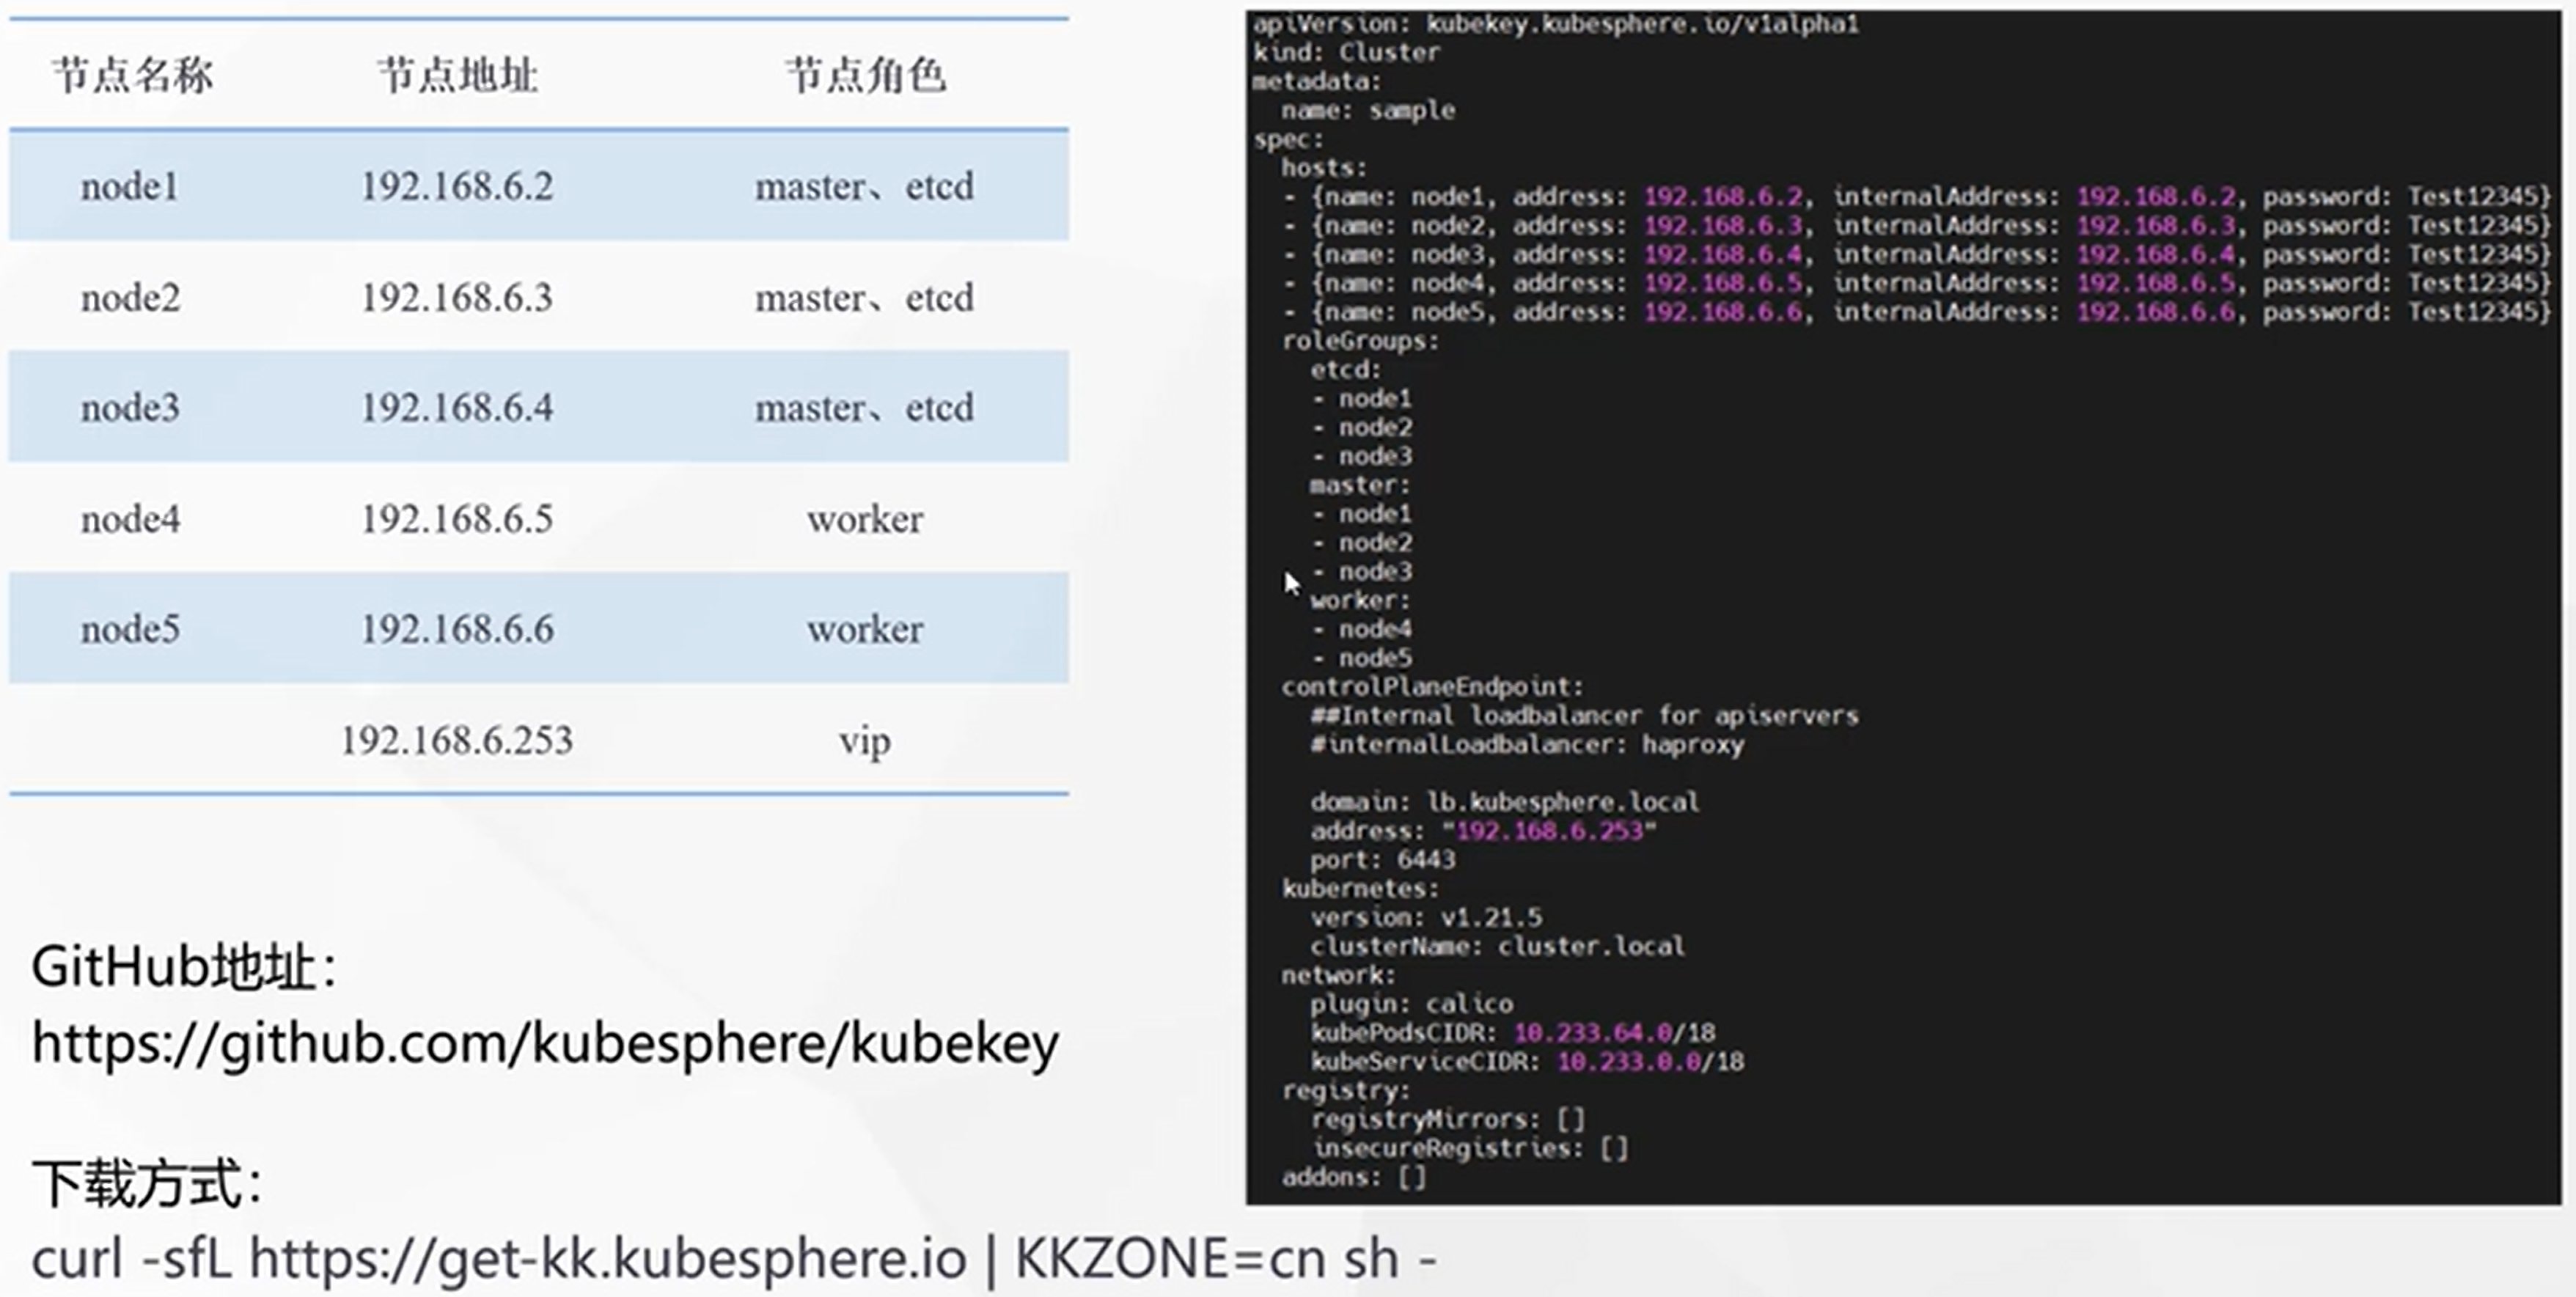Click the table address 192.168.6.6
2576x1297 pixels.
pos(457,629)
